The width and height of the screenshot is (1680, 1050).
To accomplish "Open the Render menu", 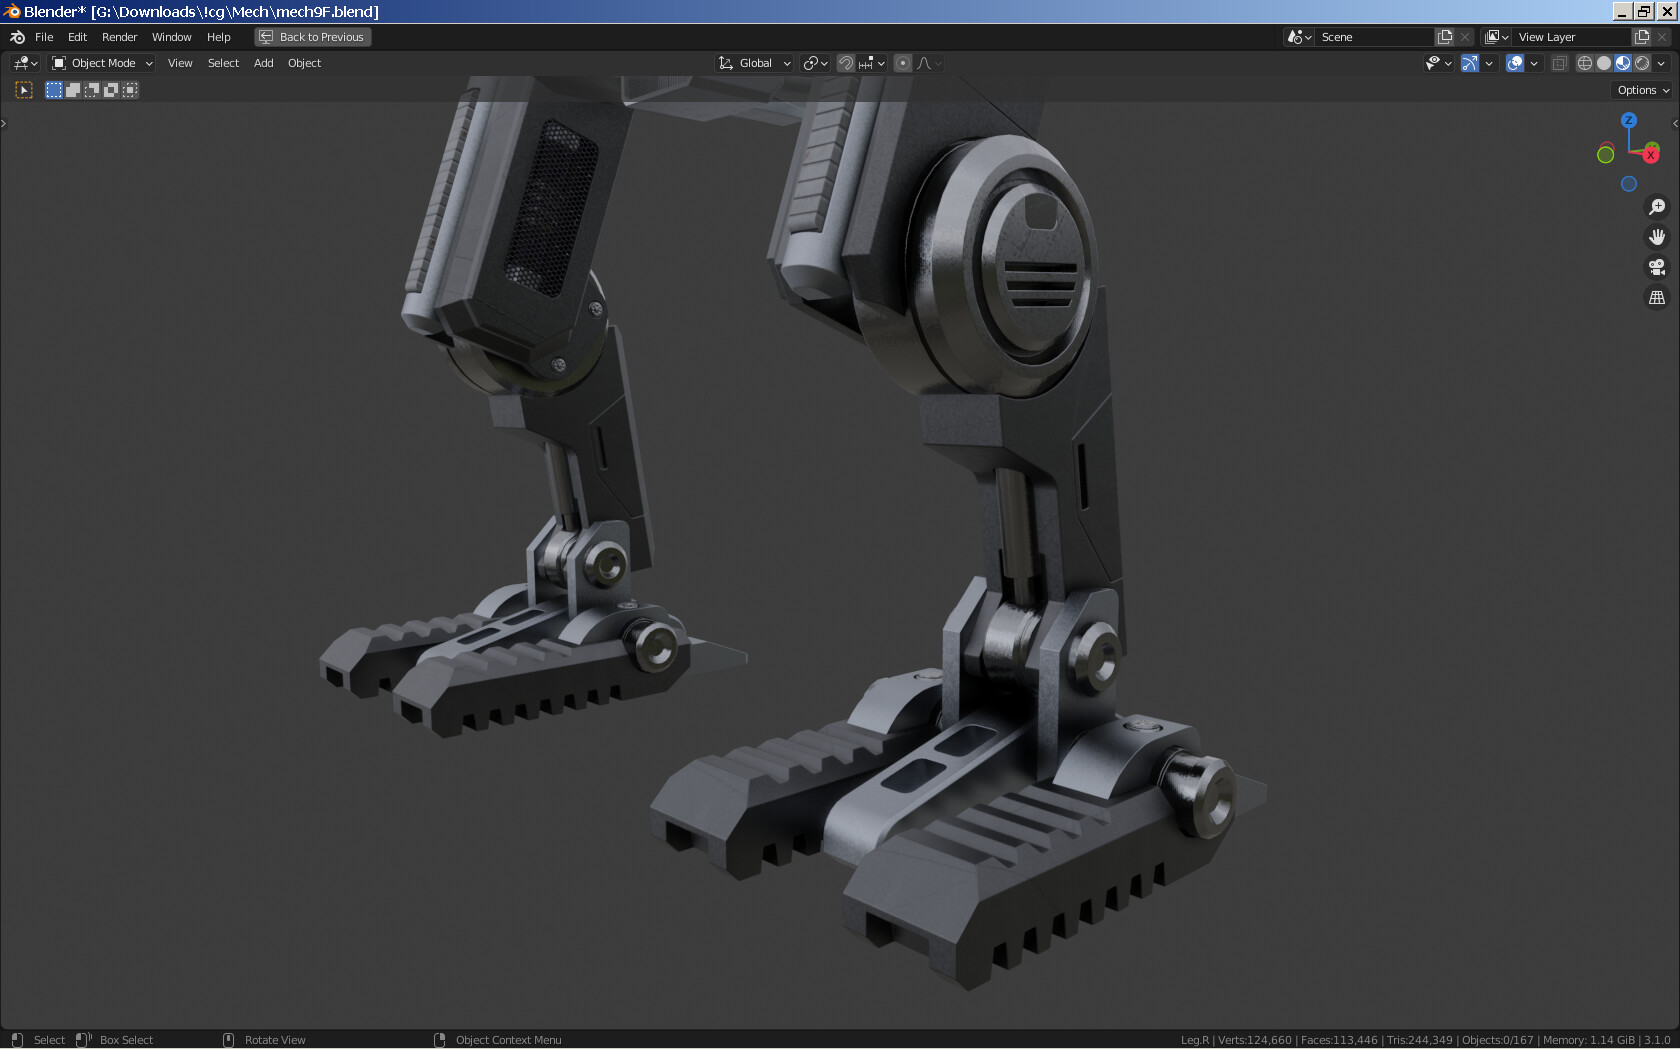I will coord(119,37).
